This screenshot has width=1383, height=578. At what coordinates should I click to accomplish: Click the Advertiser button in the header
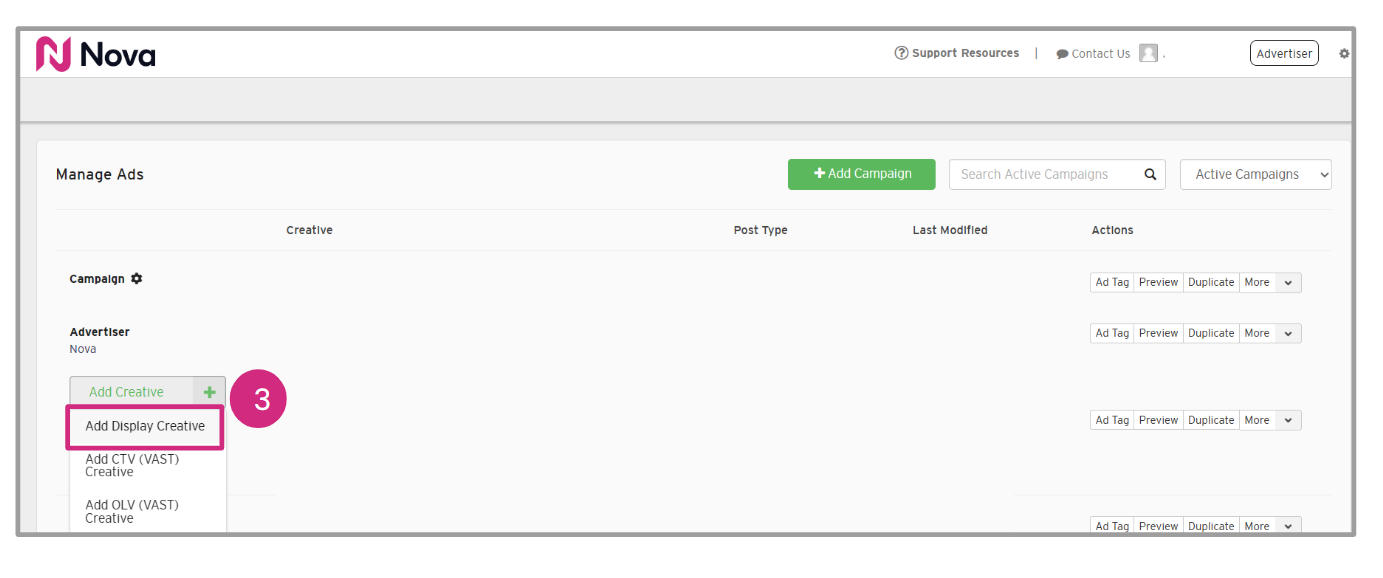pyautogui.click(x=1284, y=54)
